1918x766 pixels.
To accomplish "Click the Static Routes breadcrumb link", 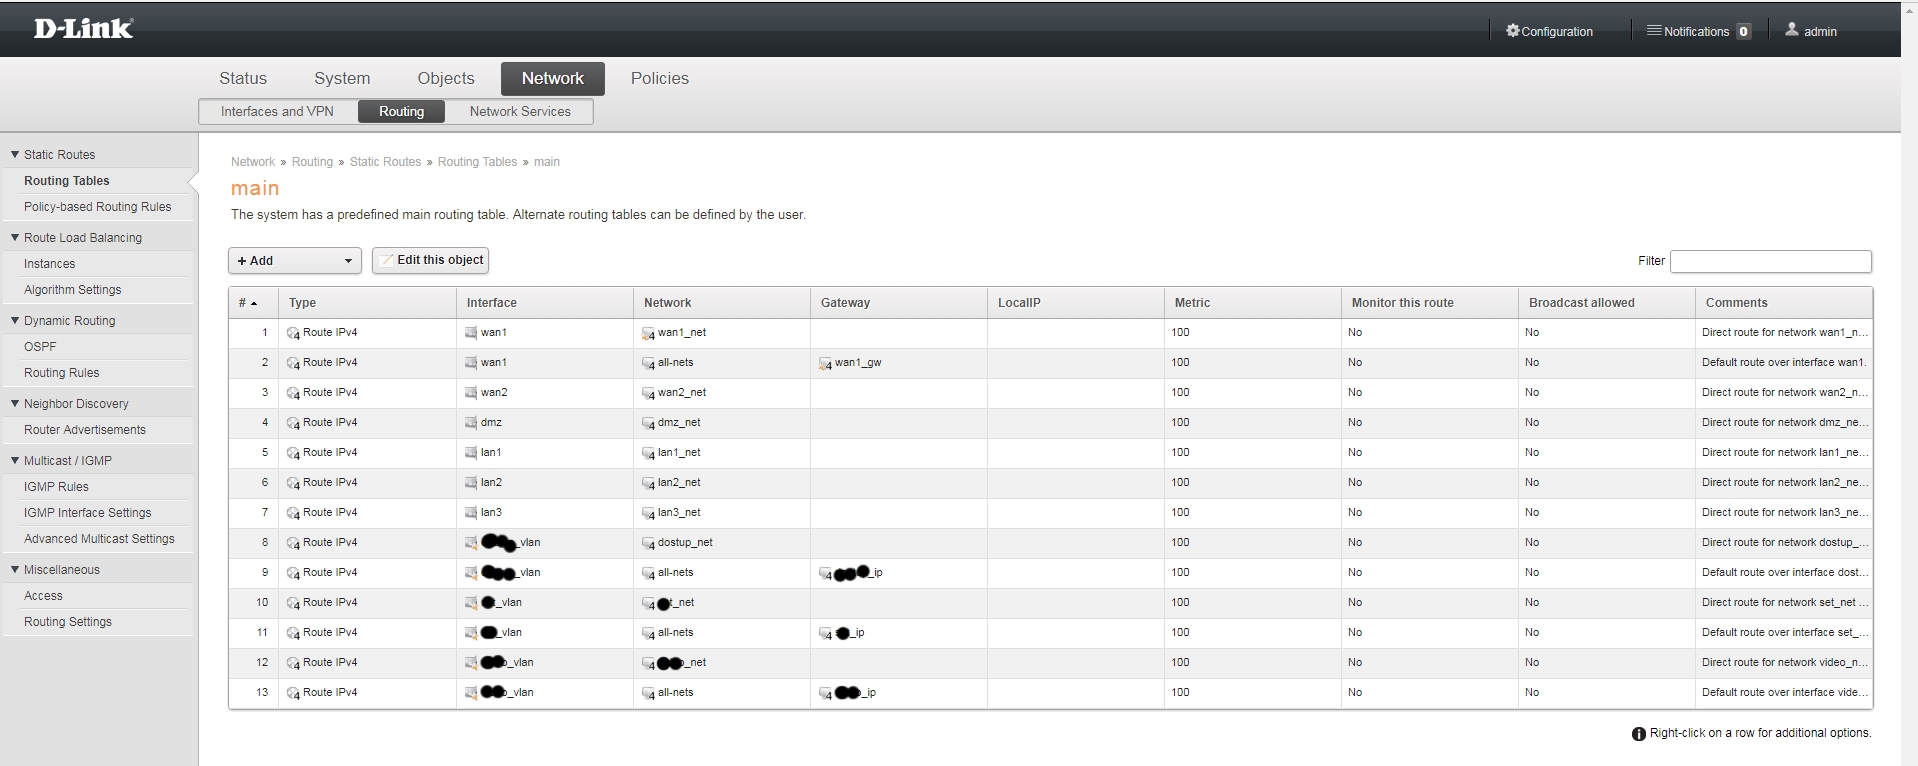I will (385, 162).
